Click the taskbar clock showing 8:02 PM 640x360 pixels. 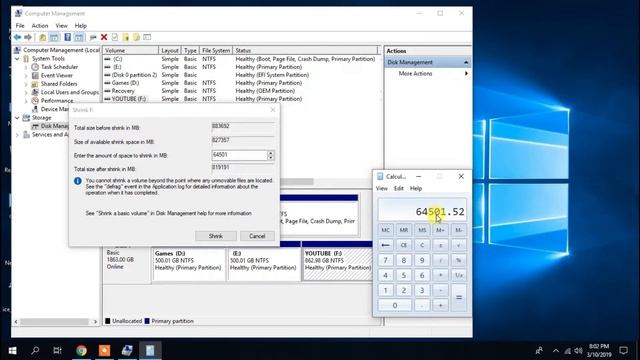(599, 351)
